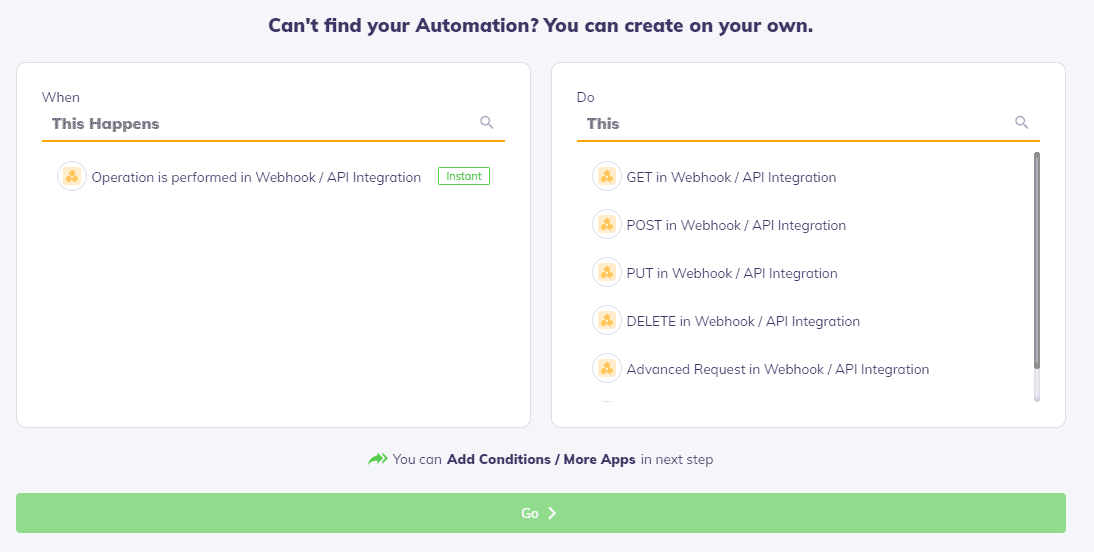Click the Instant badge on trigger

(464, 177)
